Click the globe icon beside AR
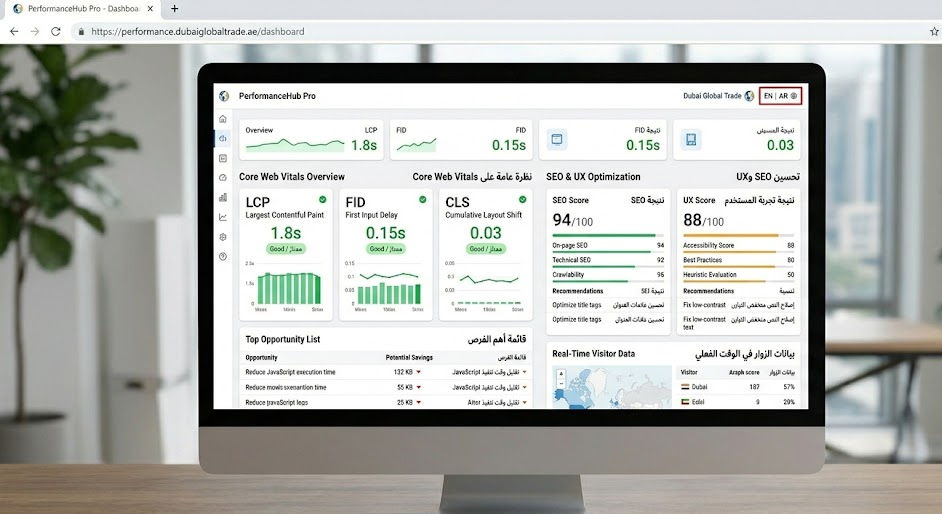Image resolution: width=942 pixels, height=514 pixels. pyautogui.click(x=794, y=96)
